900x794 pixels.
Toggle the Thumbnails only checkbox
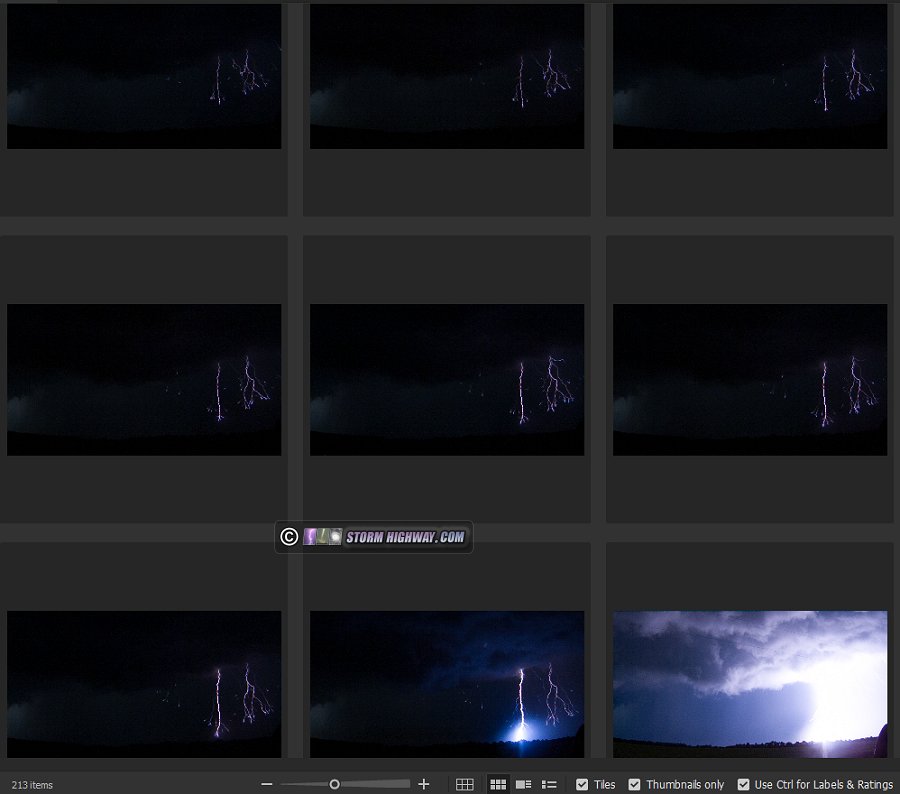pos(634,784)
